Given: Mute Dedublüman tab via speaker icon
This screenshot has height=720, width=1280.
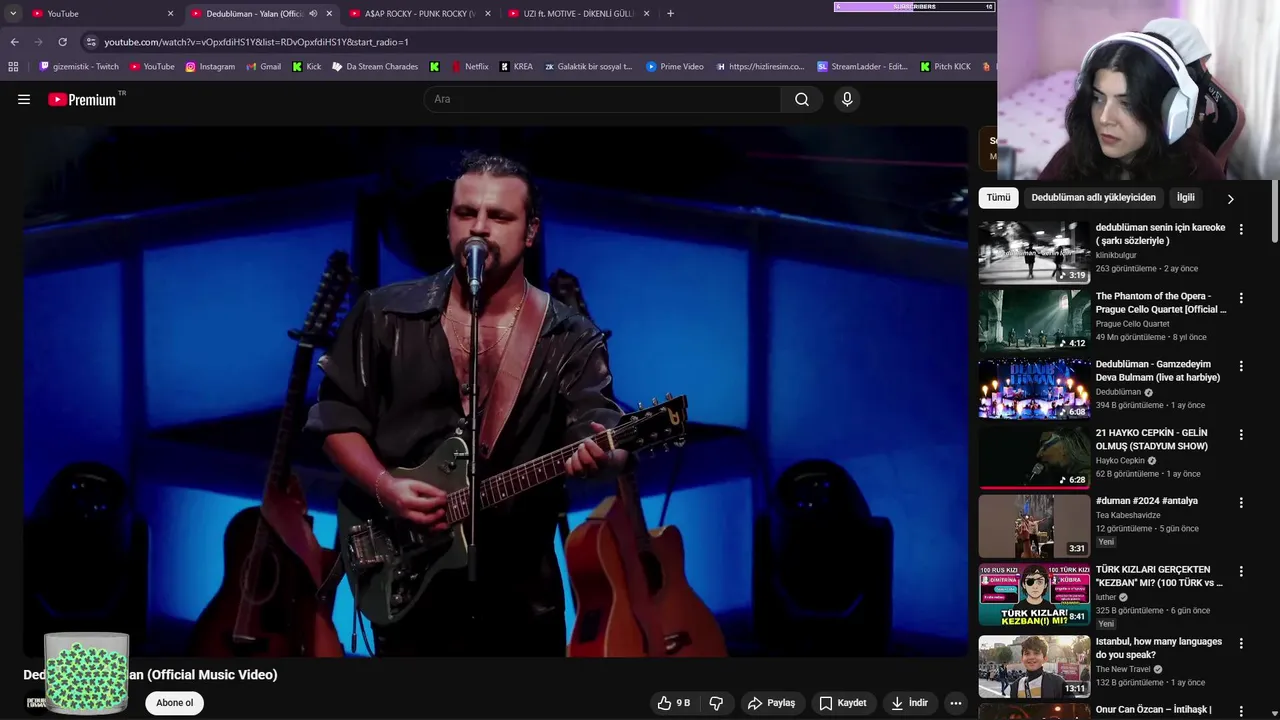Looking at the screenshot, I should click(x=313, y=14).
